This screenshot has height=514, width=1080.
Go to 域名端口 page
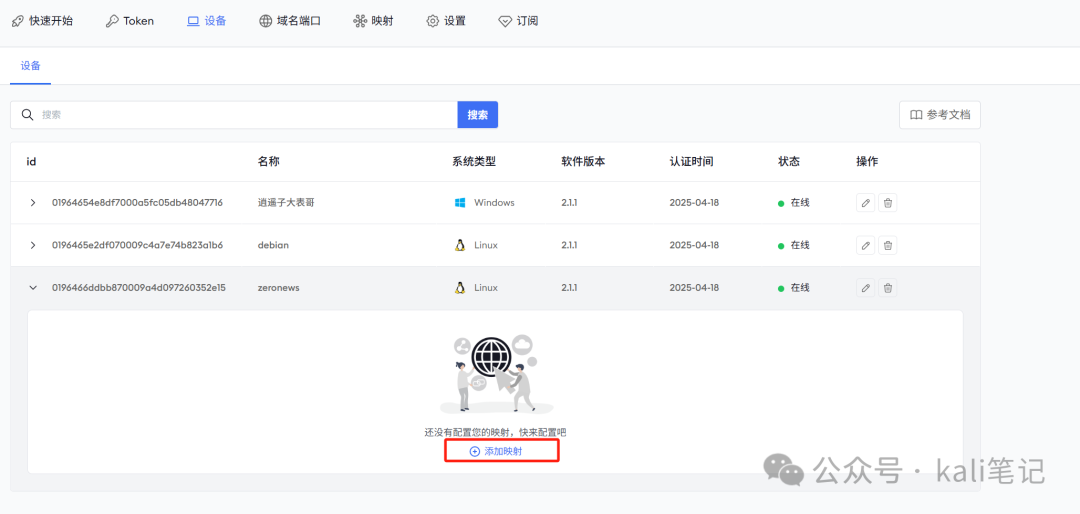pos(289,21)
